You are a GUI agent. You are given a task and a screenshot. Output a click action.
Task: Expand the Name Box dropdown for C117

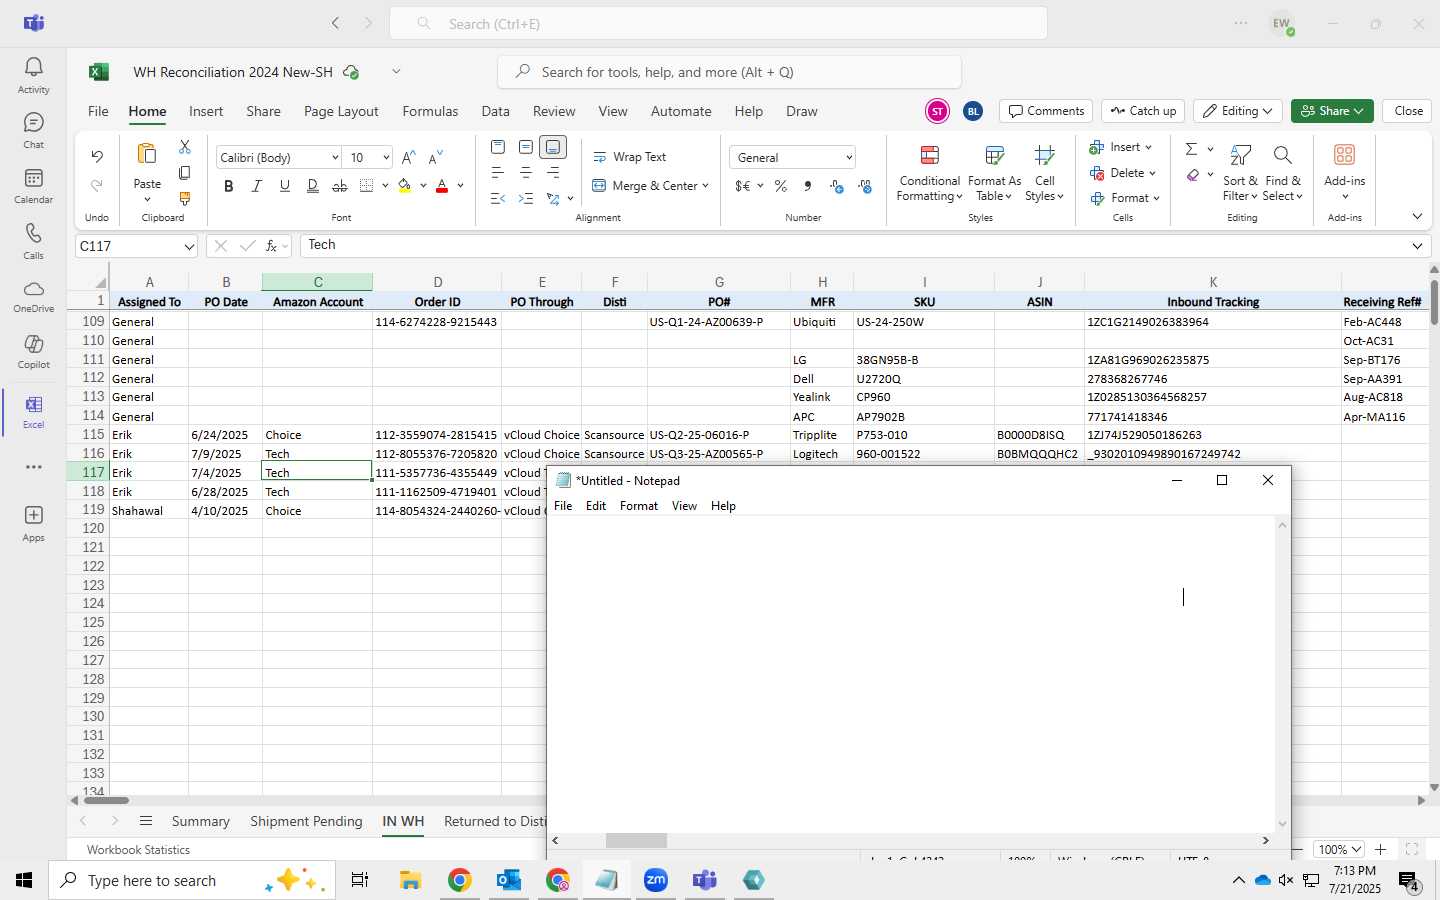[x=189, y=246]
